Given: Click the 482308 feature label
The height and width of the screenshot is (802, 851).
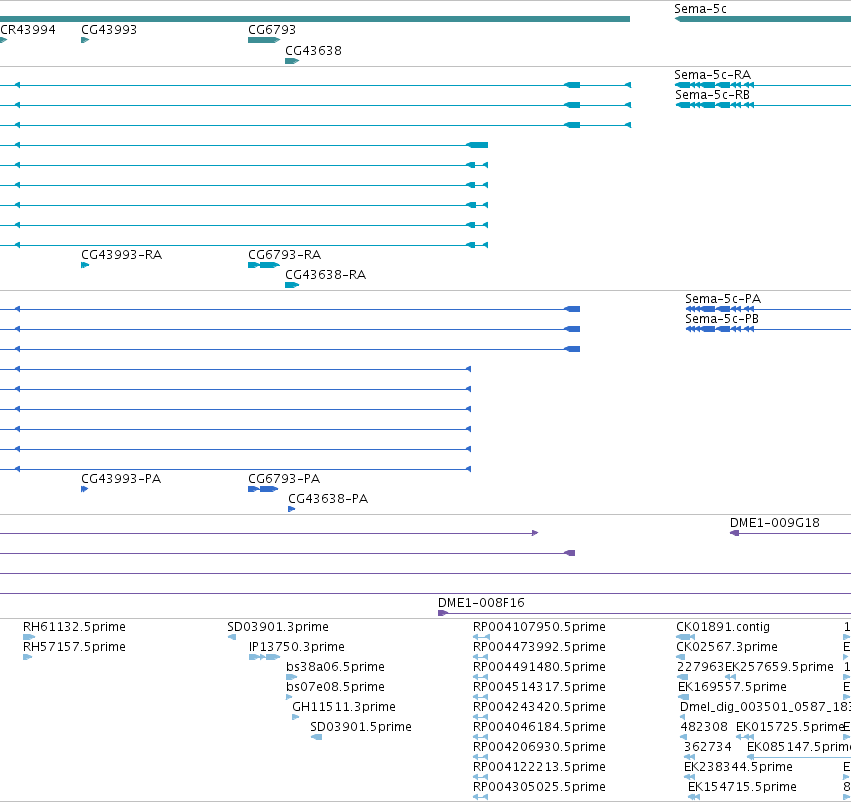Looking at the screenshot, I should click(703, 727).
